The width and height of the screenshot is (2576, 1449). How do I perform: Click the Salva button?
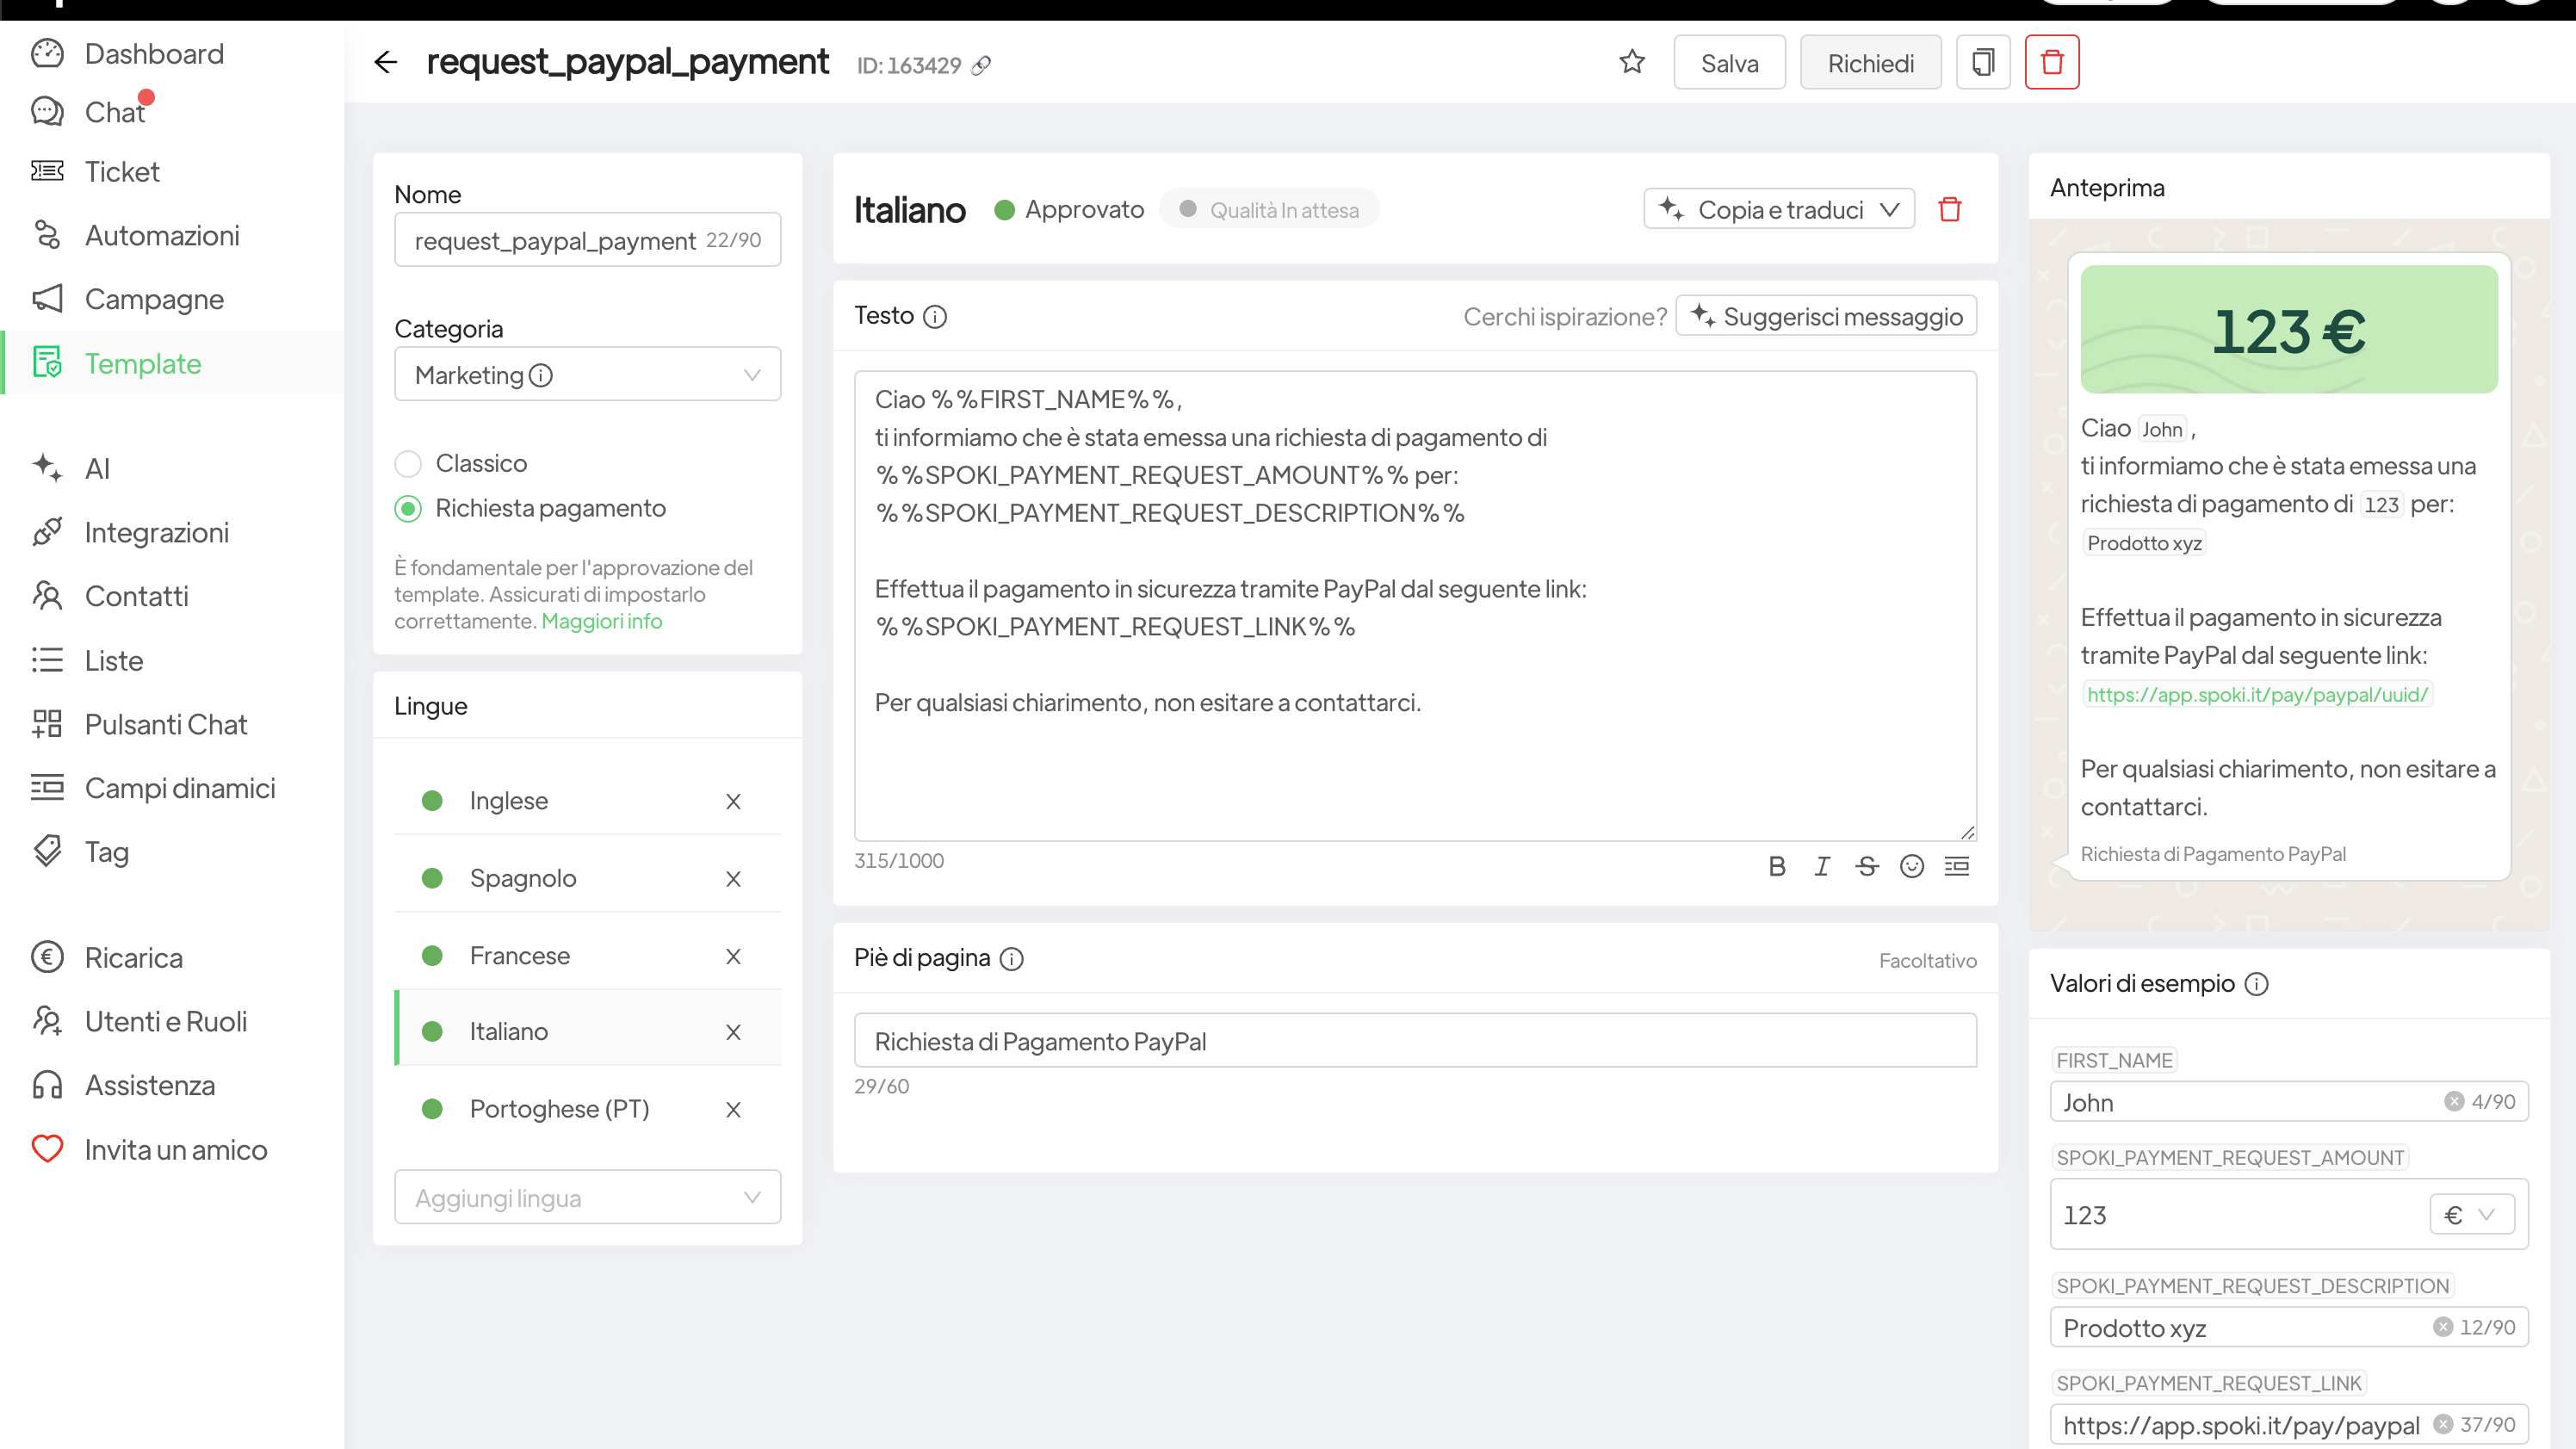pos(1728,63)
